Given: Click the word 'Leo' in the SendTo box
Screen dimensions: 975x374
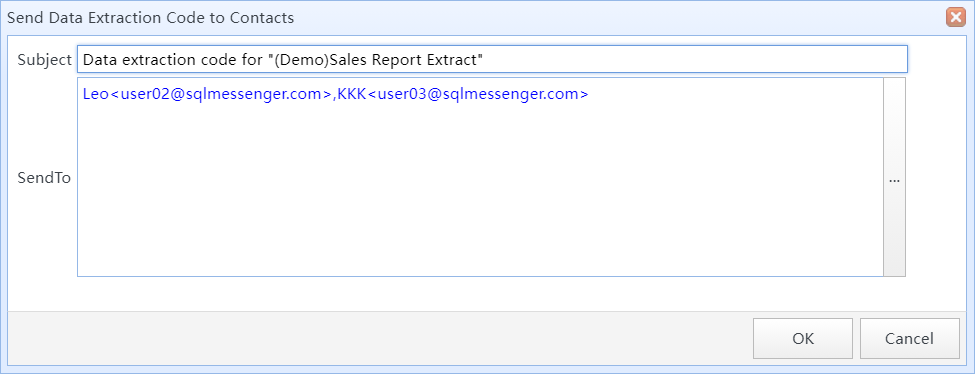Looking at the screenshot, I should click(95, 95).
